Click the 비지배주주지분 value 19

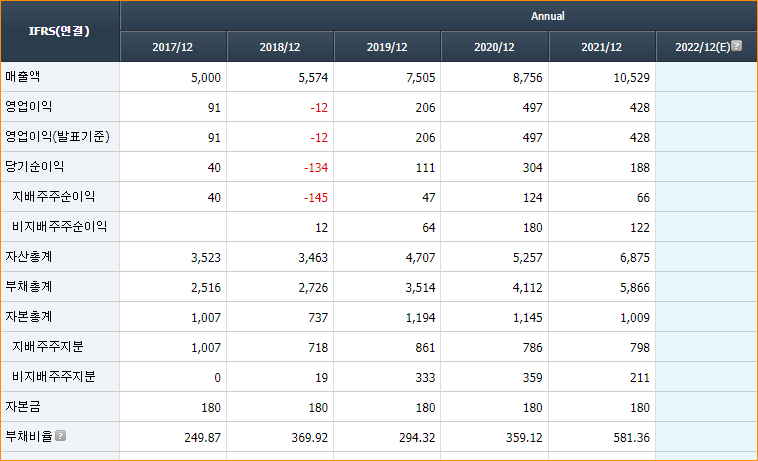coord(321,377)
